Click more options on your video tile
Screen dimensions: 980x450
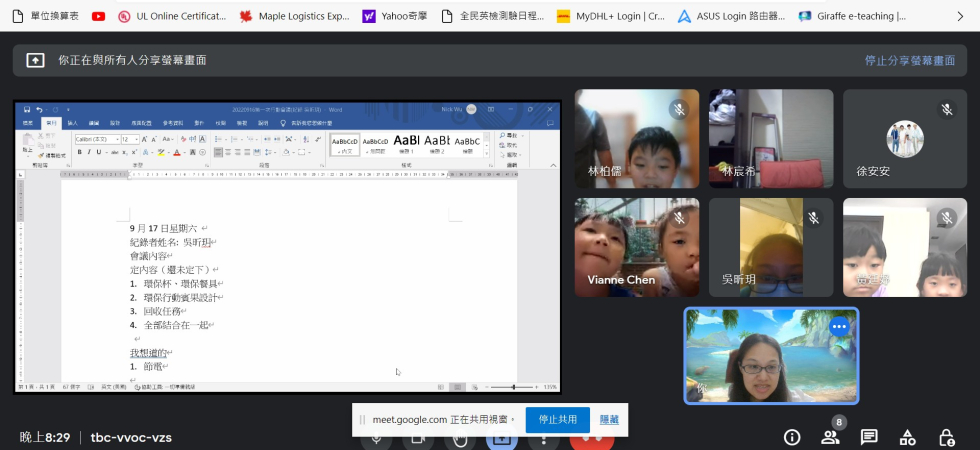tap(838, 326)
